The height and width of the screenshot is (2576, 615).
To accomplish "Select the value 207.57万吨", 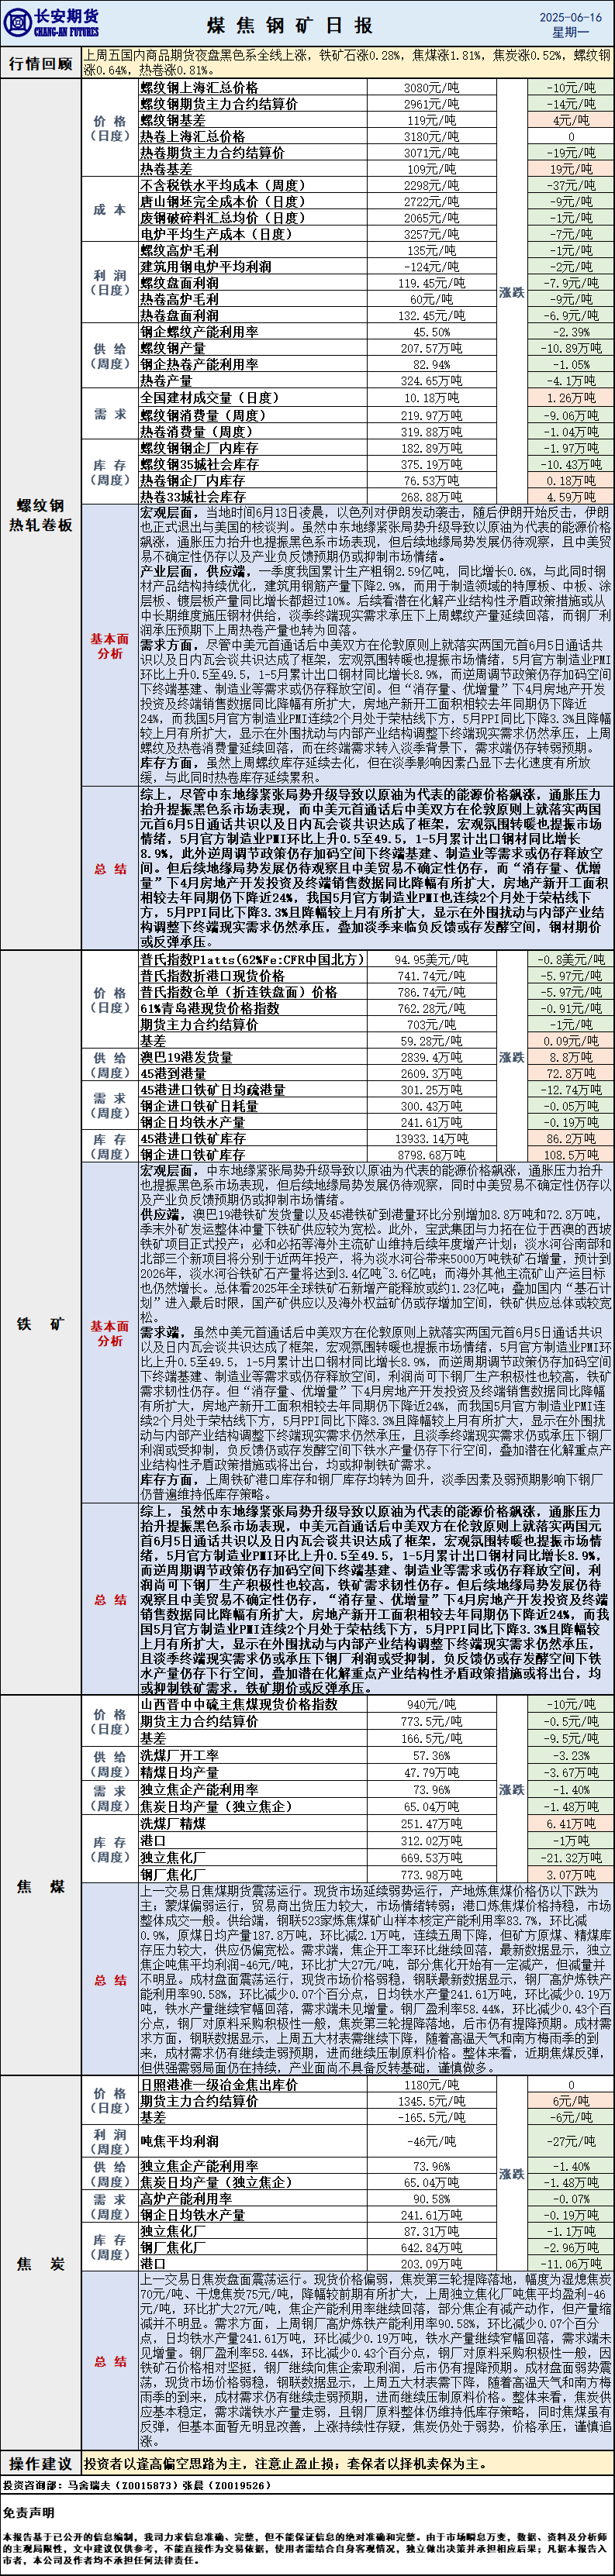I will pyautogui.click(x=431, y=348).
